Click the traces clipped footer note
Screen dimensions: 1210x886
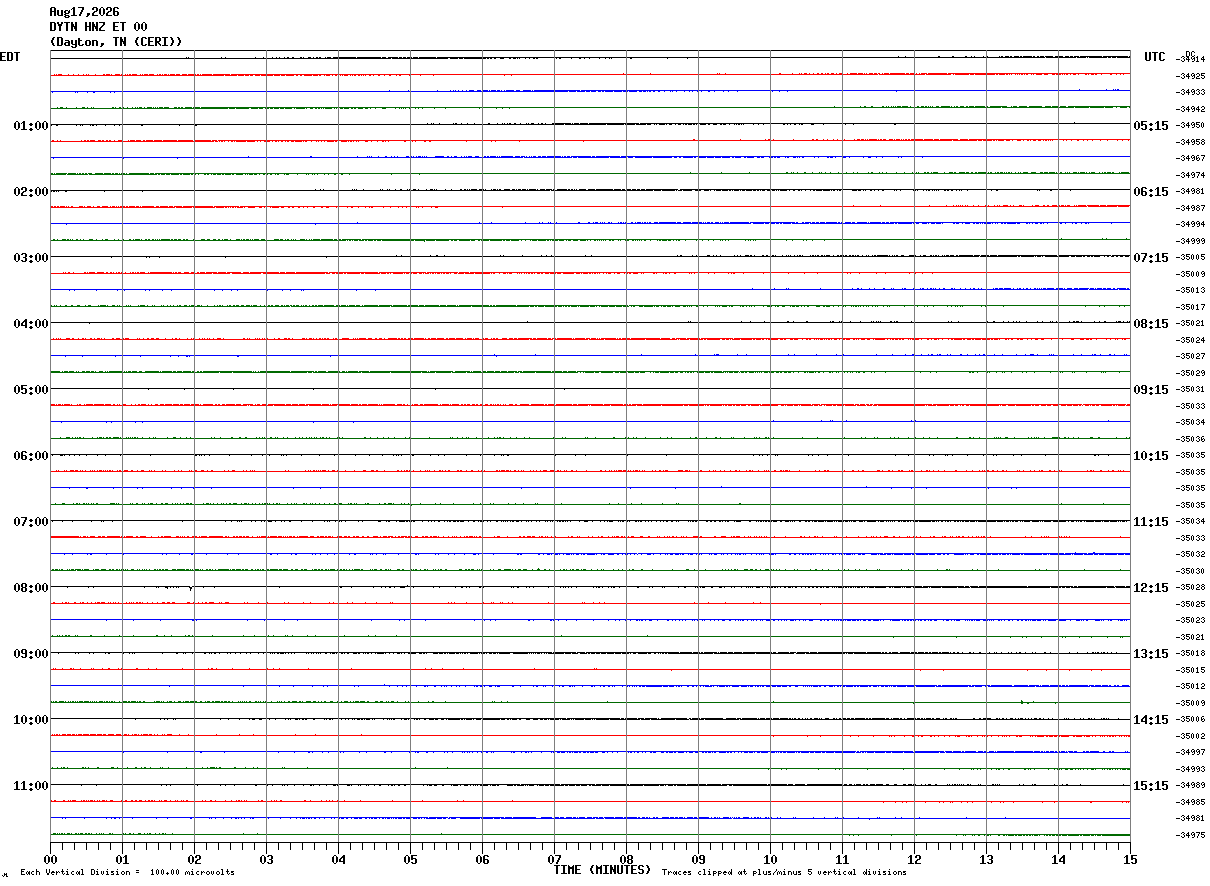click(784, 873)
